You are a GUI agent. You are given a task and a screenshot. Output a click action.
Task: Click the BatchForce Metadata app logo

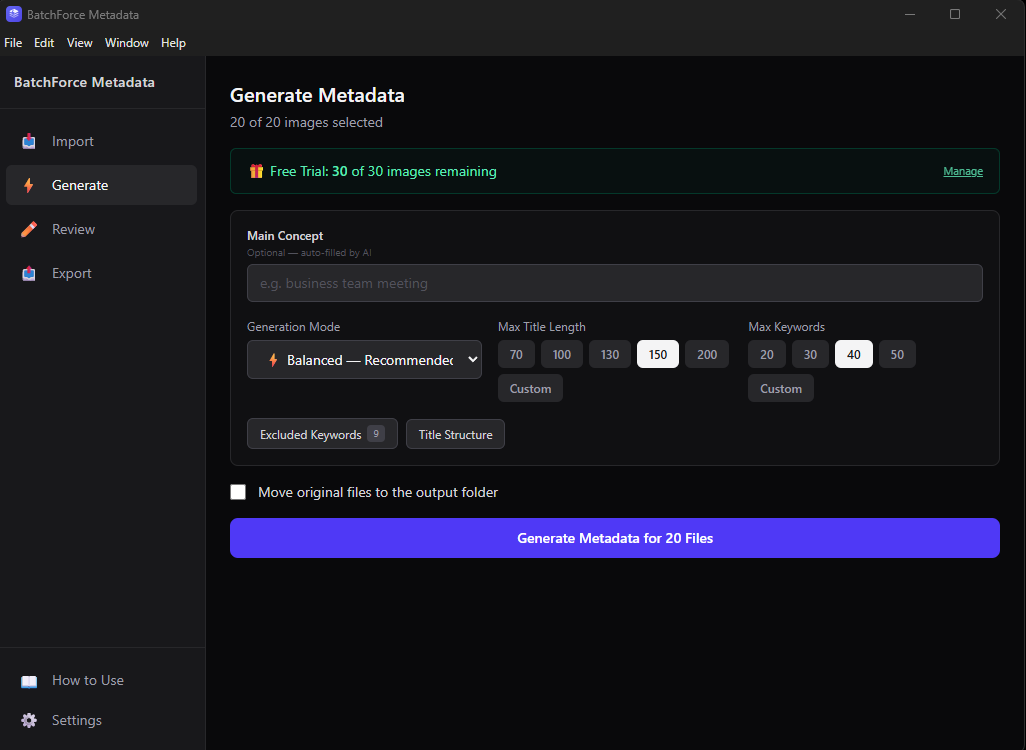pos(13,14)
